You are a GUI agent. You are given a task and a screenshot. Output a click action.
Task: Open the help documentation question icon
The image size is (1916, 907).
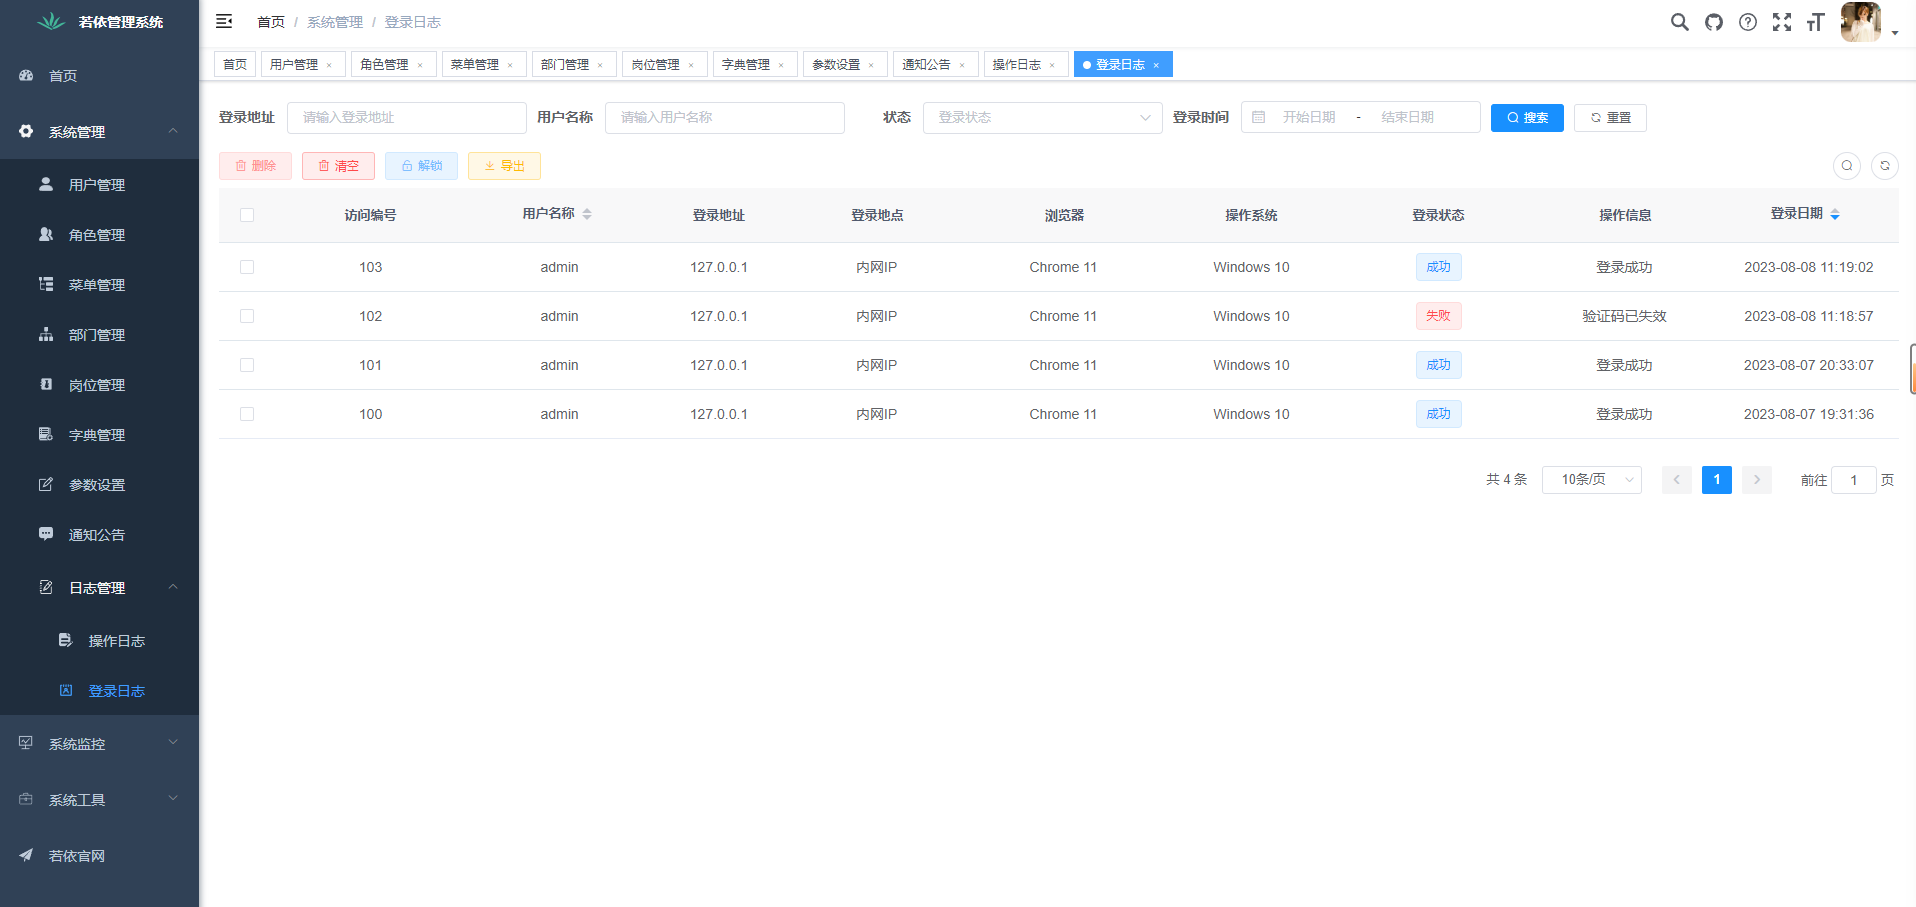[x=1748, y=22]
